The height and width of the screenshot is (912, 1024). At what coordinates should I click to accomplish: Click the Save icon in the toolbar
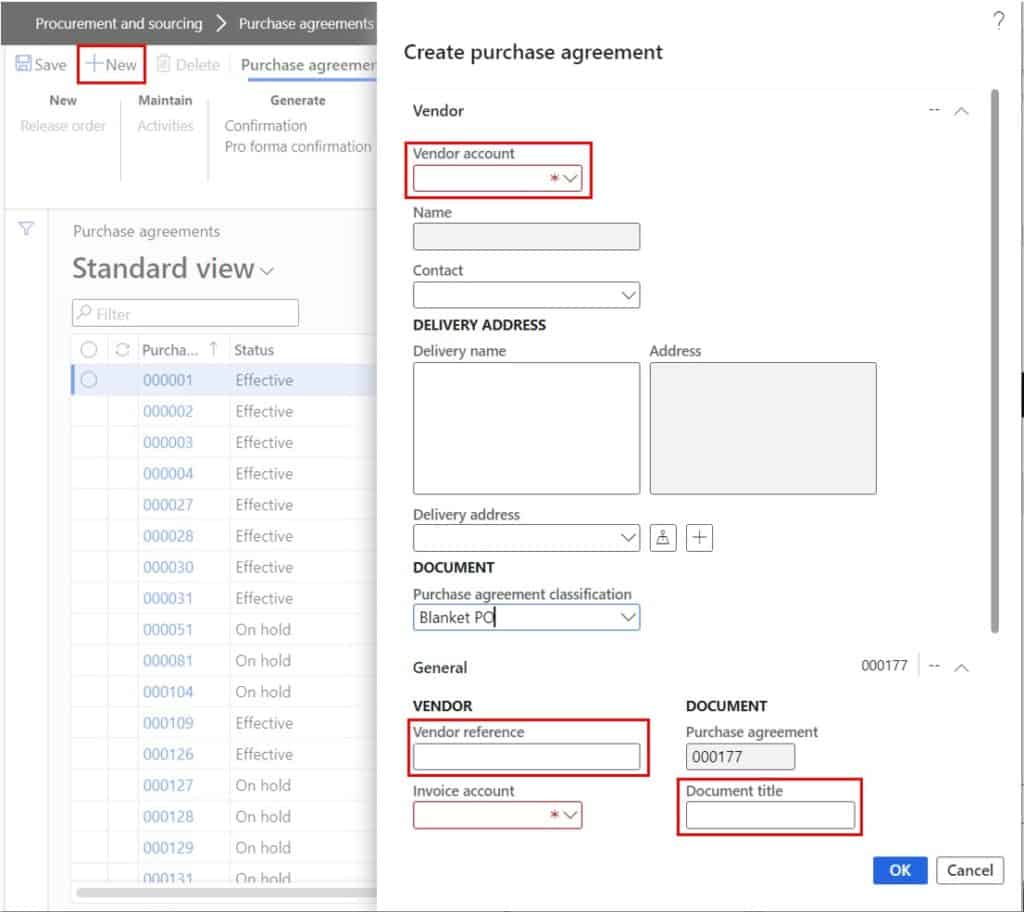(x=40, y=64)
